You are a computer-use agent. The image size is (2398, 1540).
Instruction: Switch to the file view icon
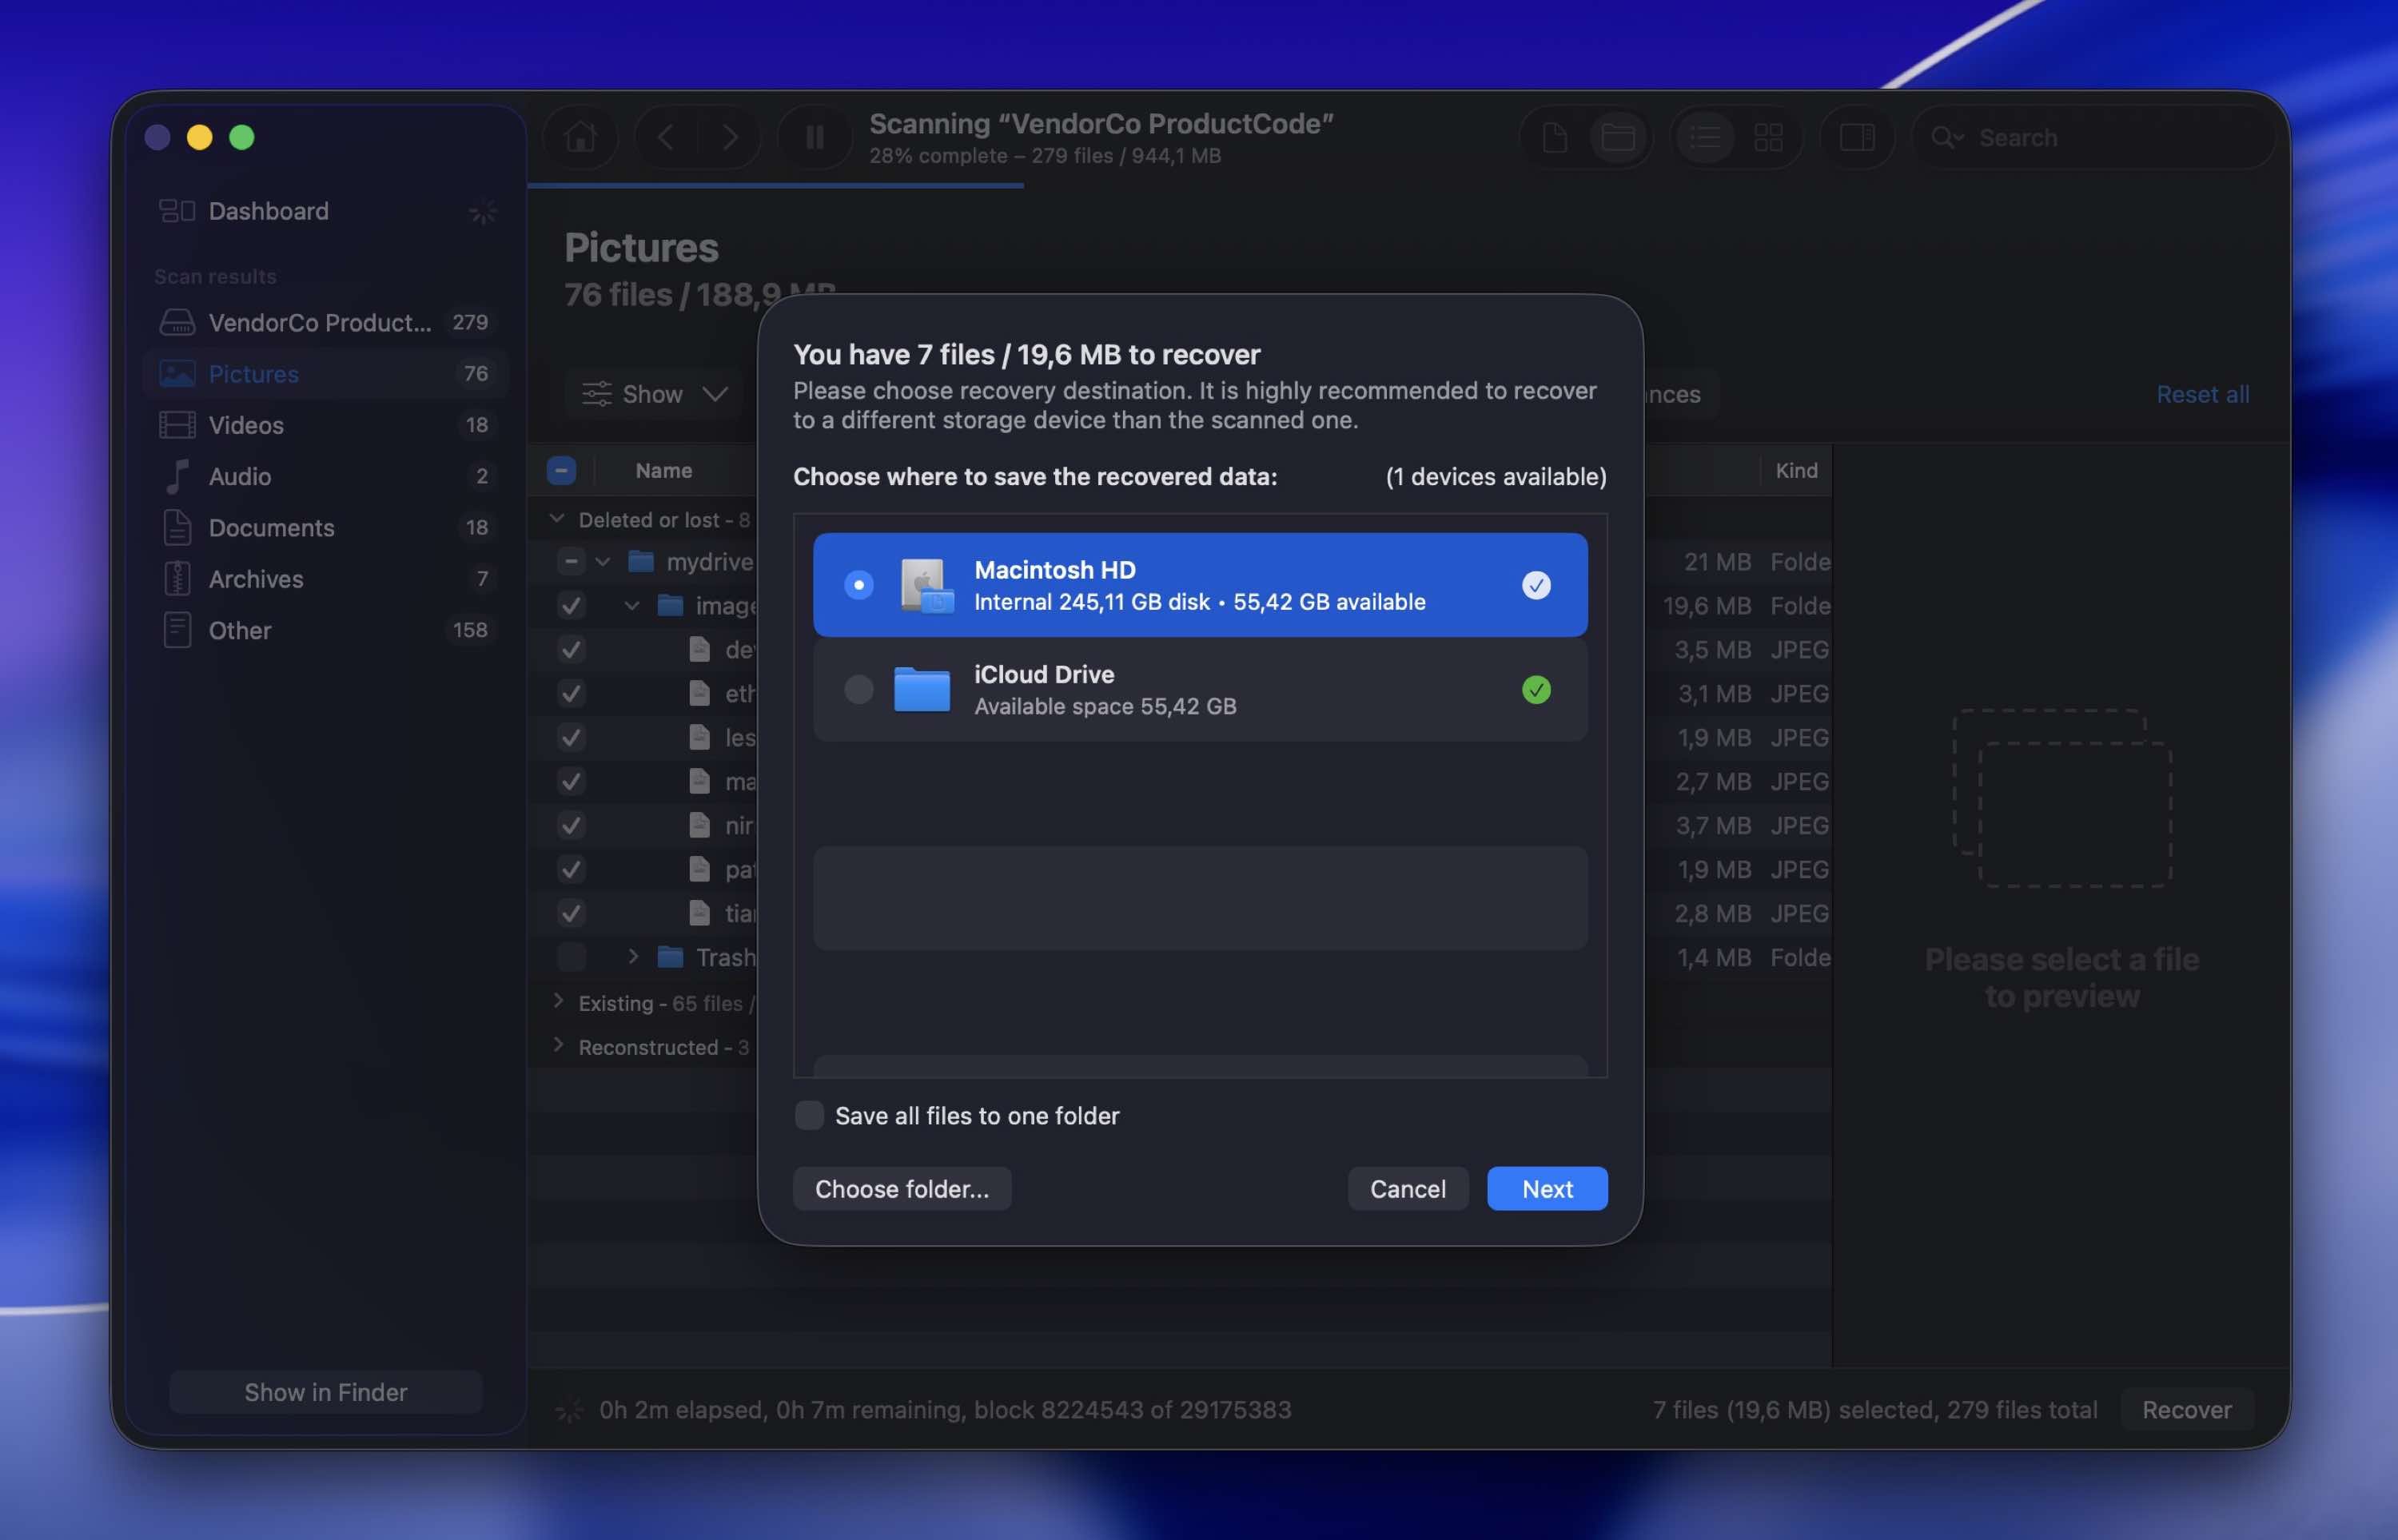click(1555, 137)
